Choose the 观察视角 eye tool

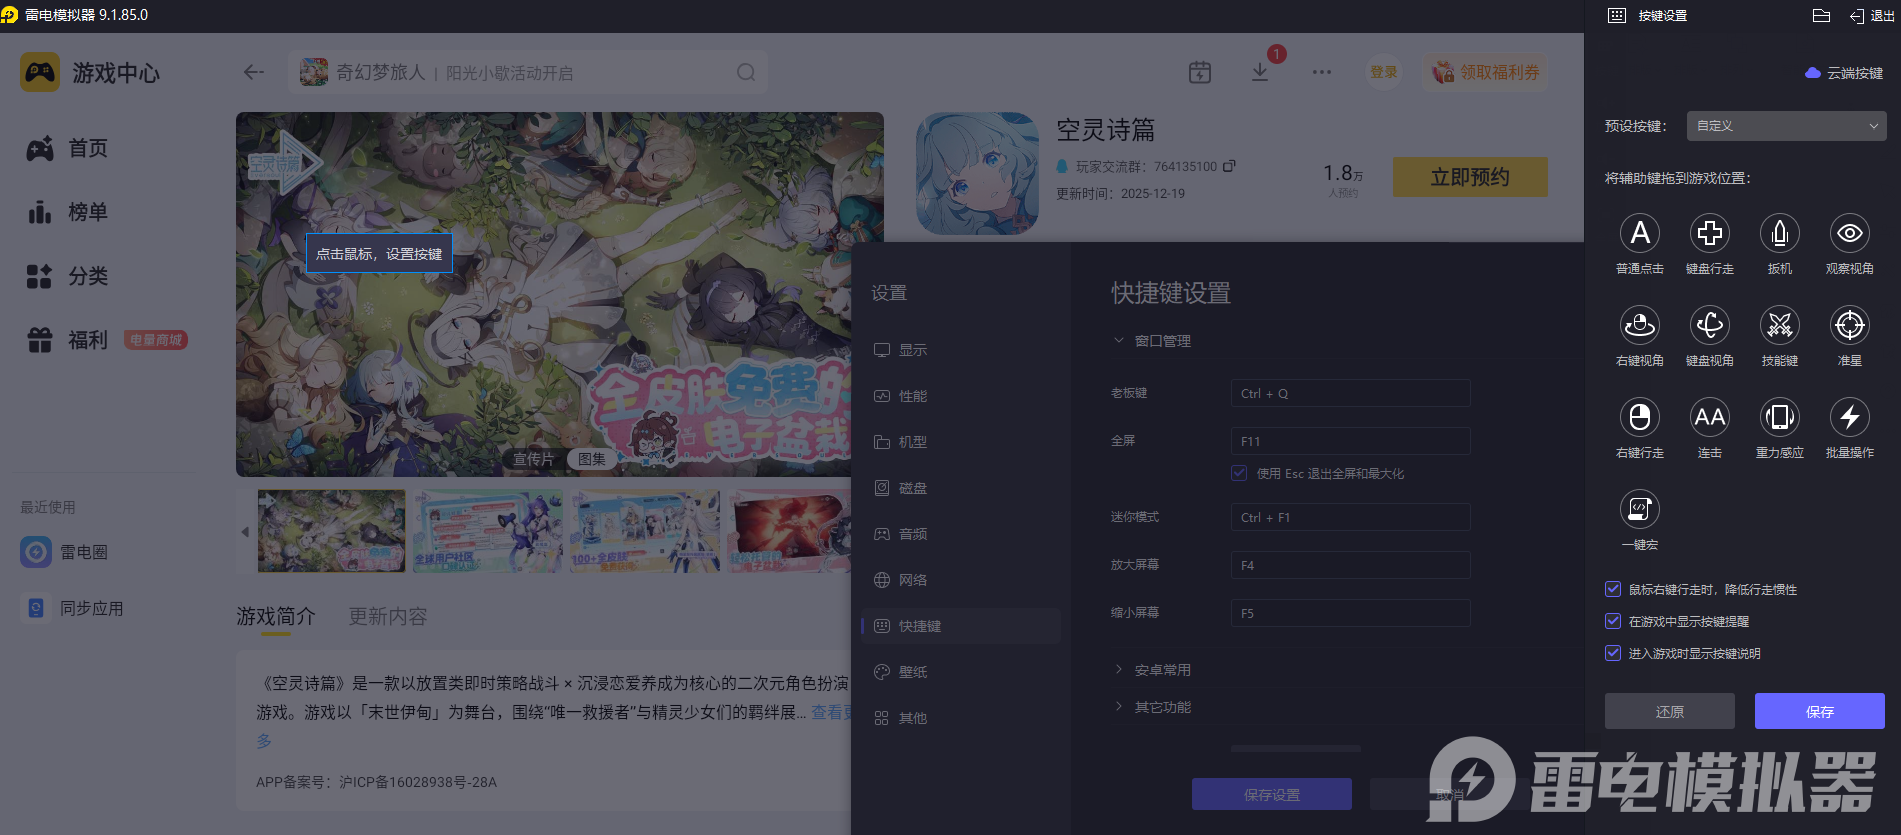pyautogui.click(x=1850, y=233)
